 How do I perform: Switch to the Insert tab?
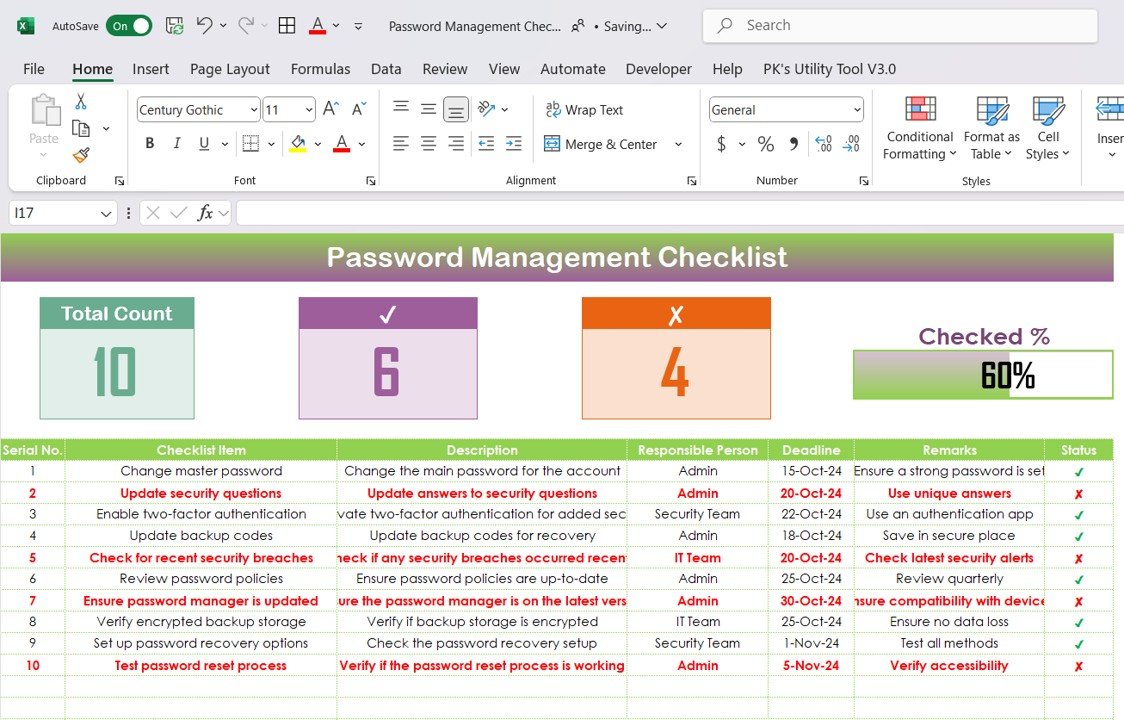[151, 69]
